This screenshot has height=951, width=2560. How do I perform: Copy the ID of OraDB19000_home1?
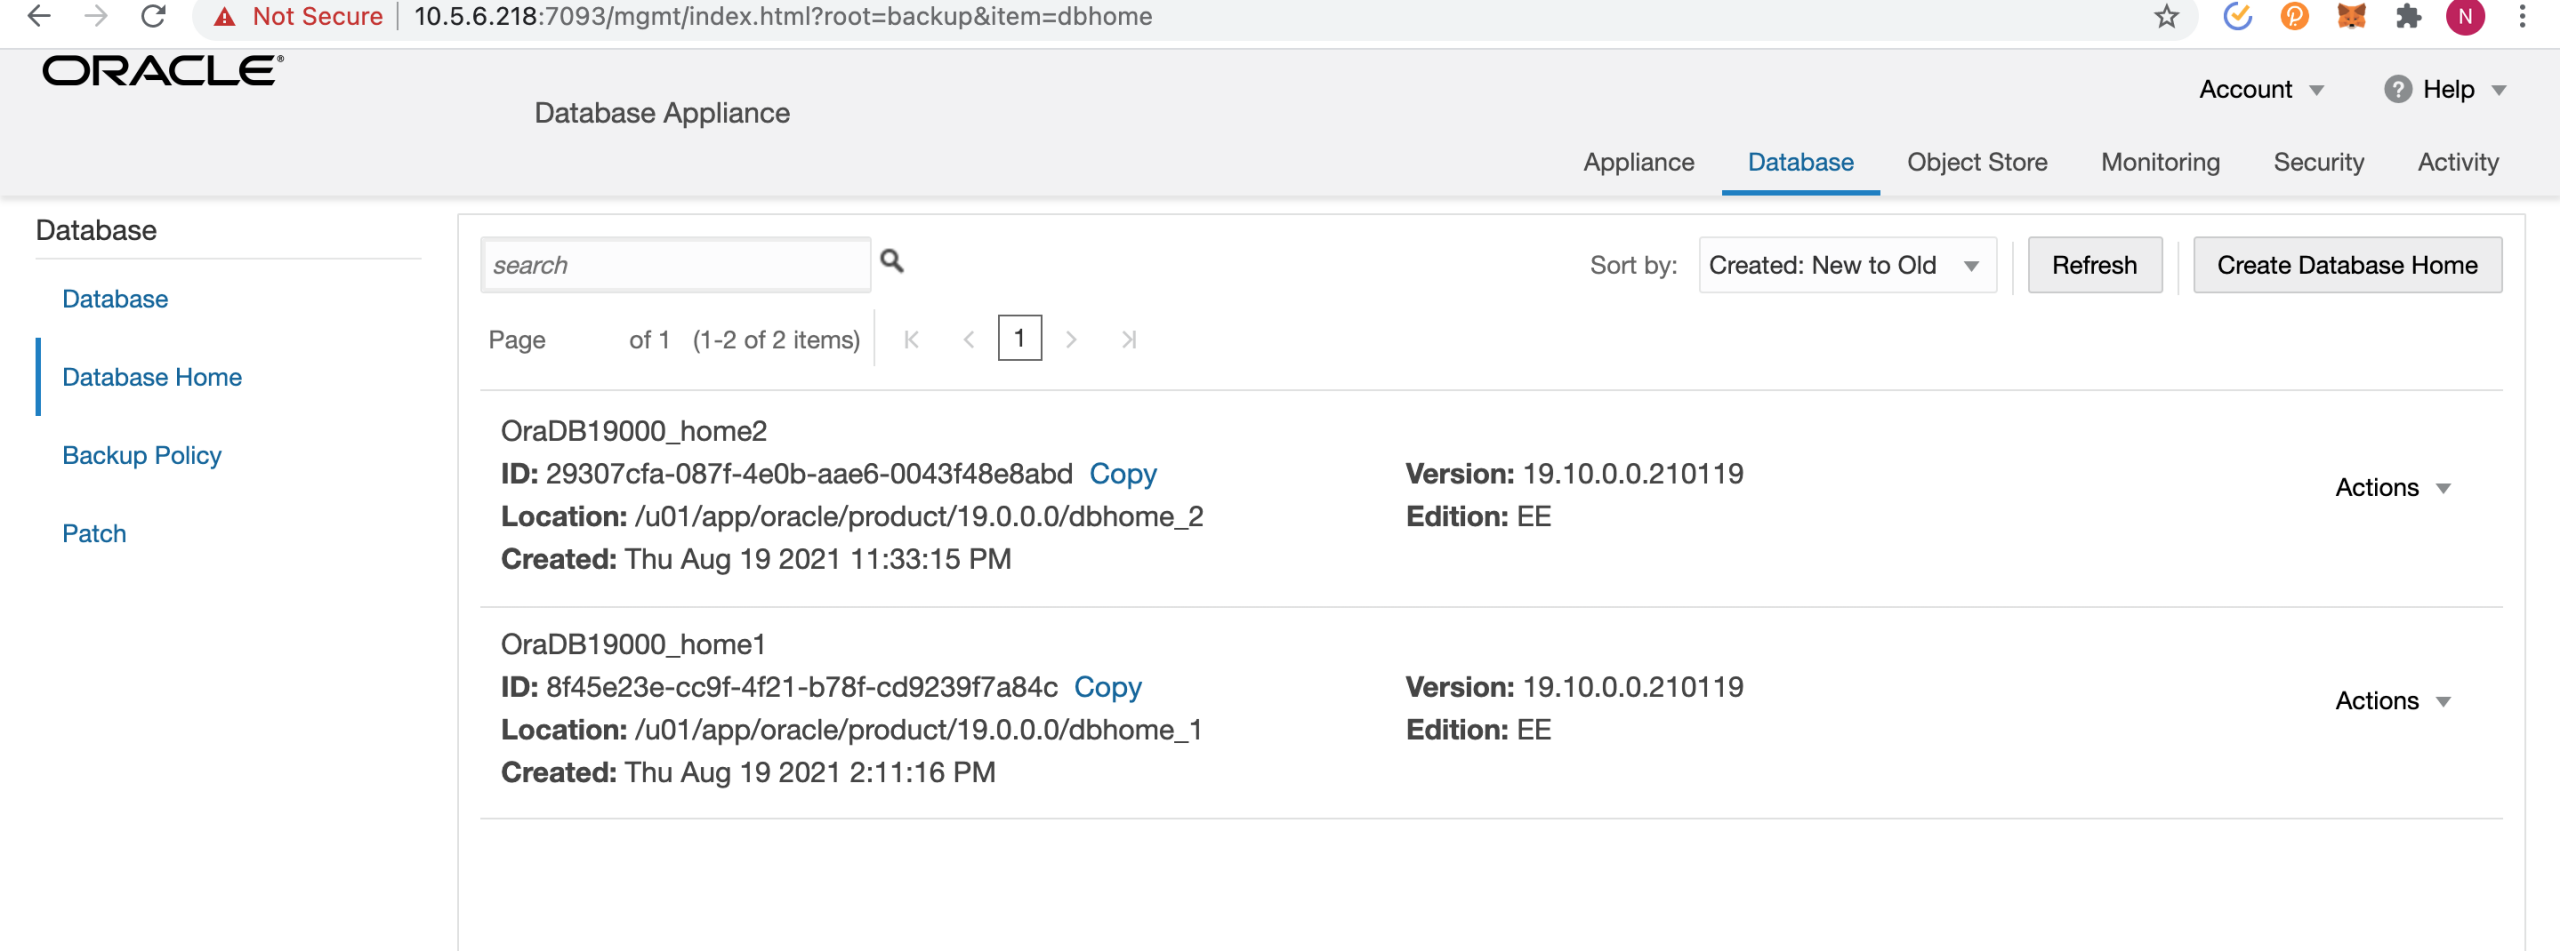tap(1108, 687)
